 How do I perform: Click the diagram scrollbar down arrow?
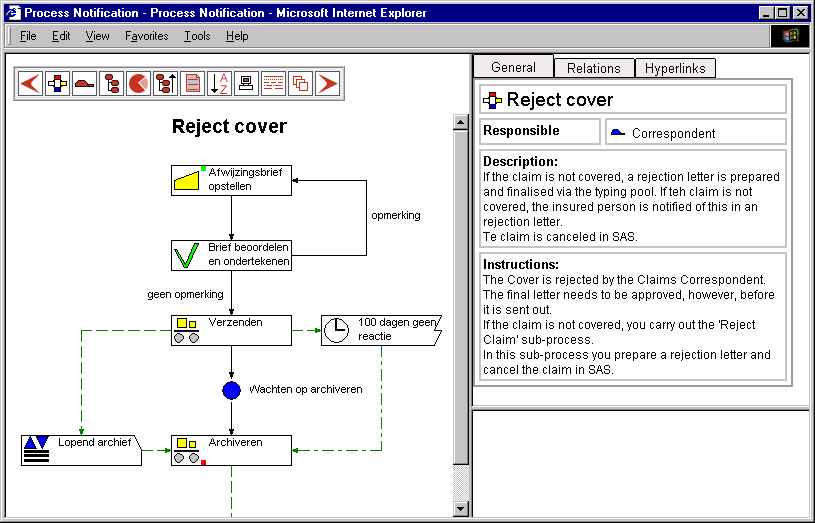click(461, 508)
